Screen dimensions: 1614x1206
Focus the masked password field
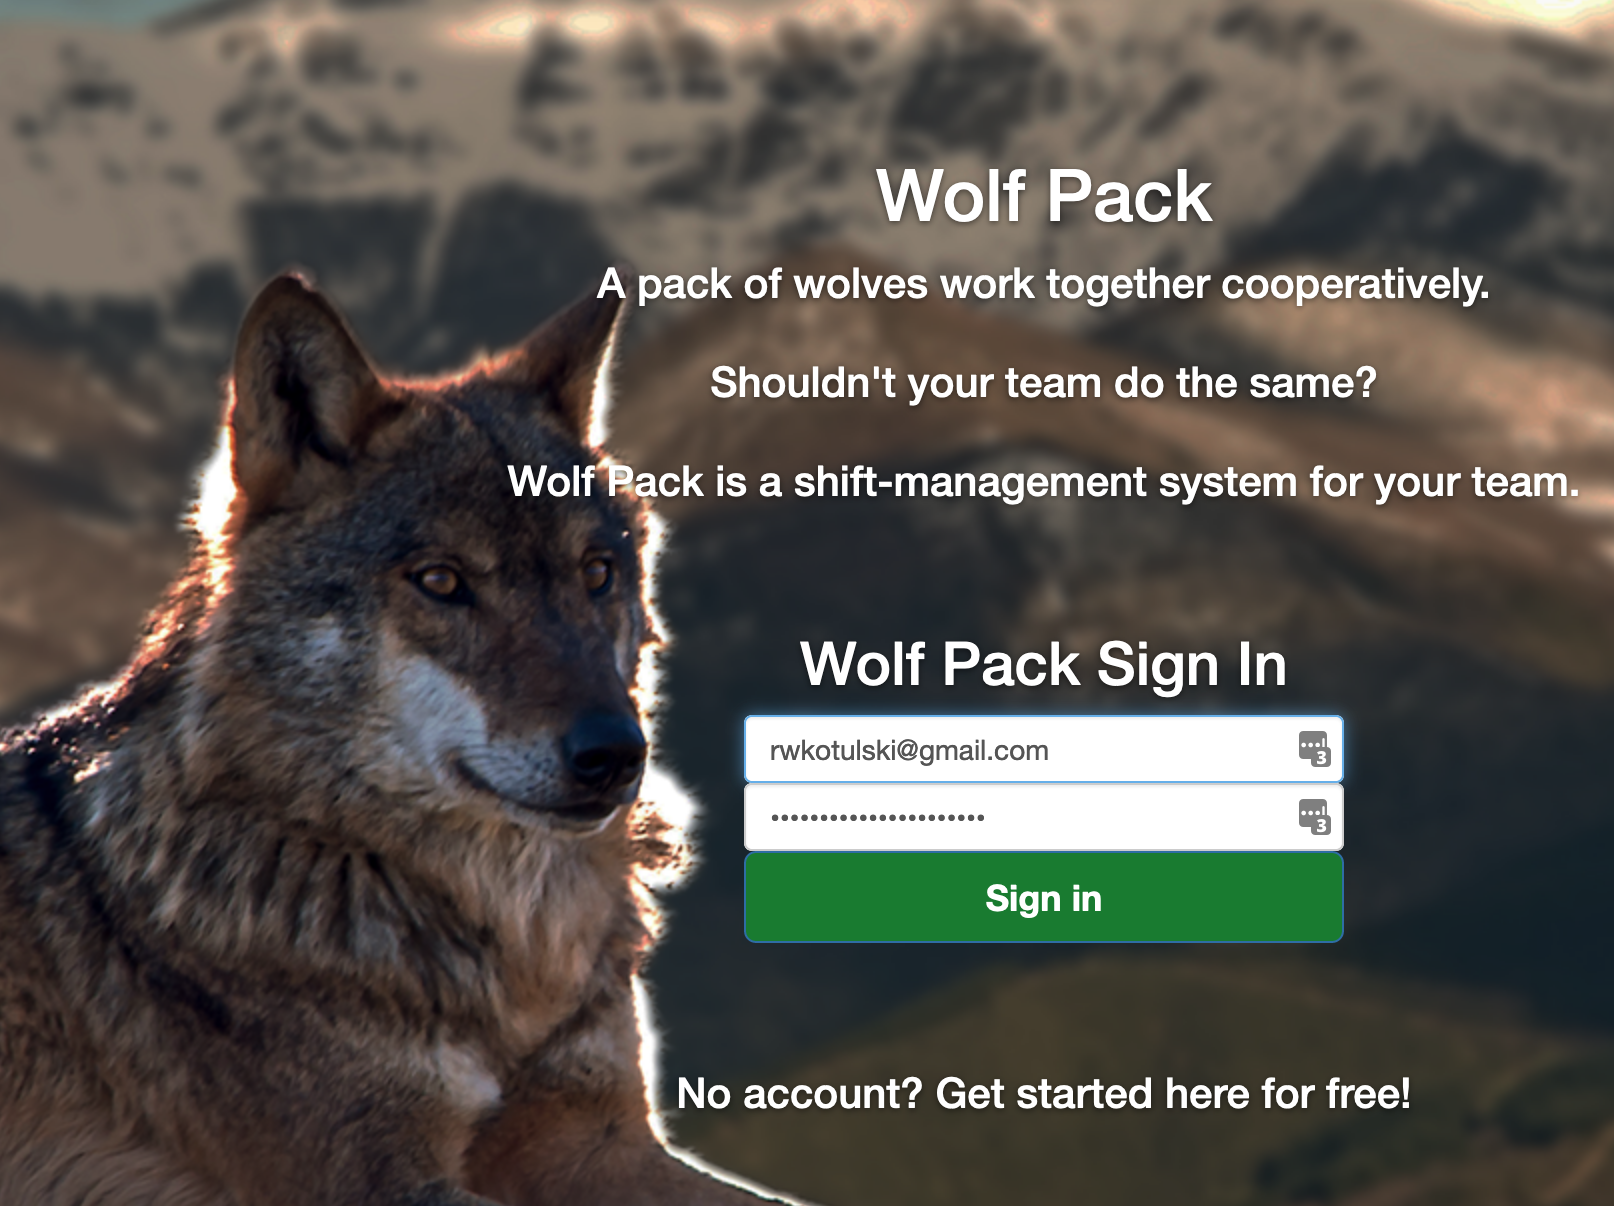tap(1043, 817)
